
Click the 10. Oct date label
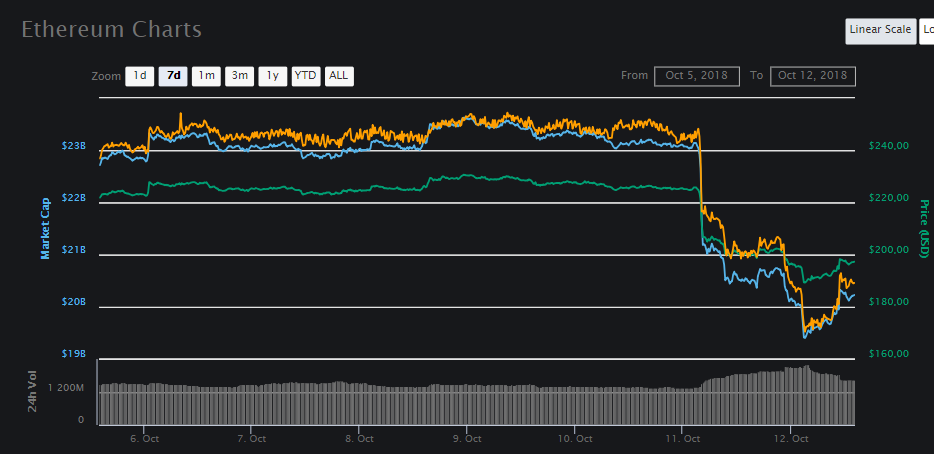pos(574,439)
